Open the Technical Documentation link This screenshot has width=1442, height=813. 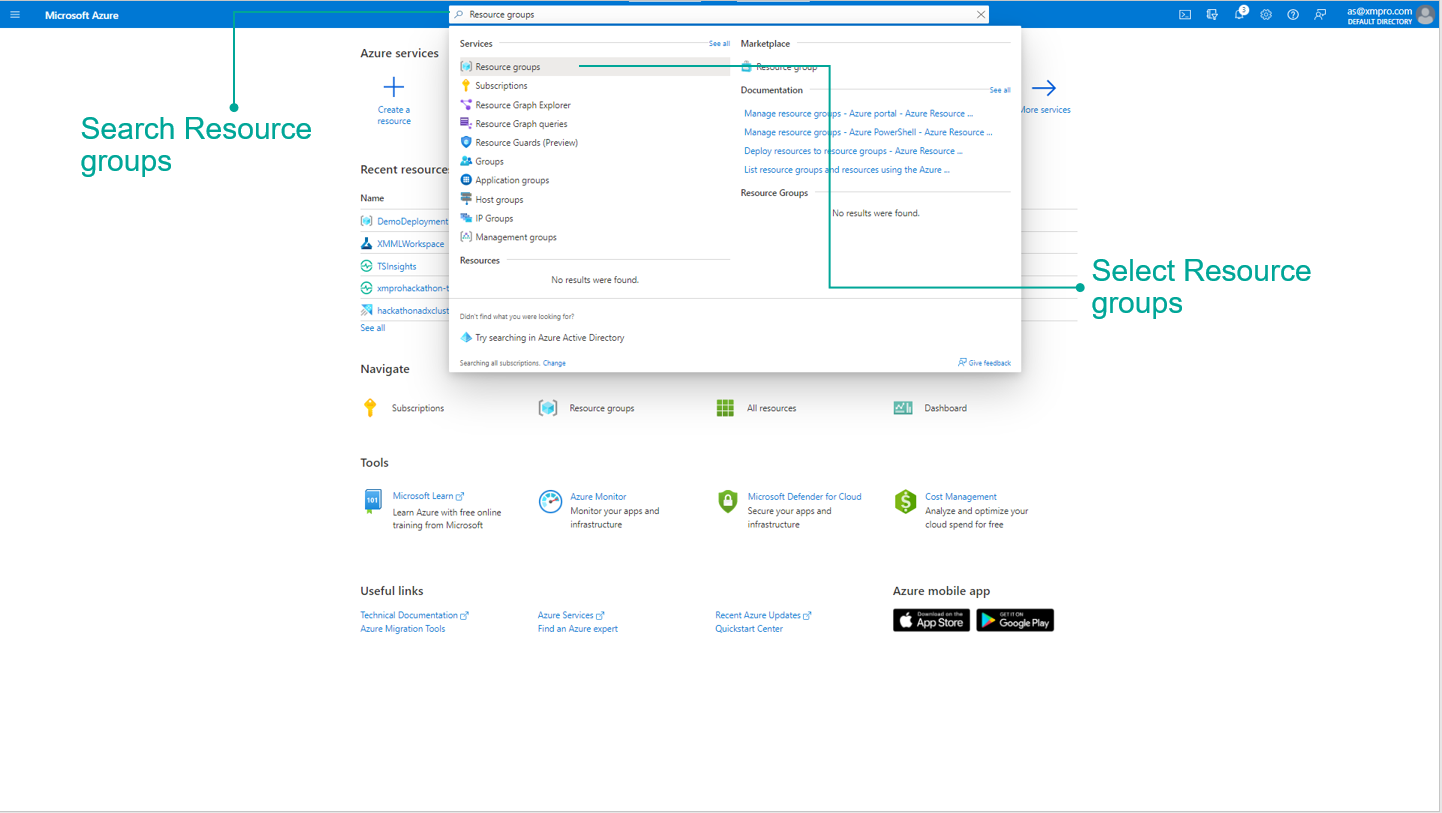click(x=414, y=616)
